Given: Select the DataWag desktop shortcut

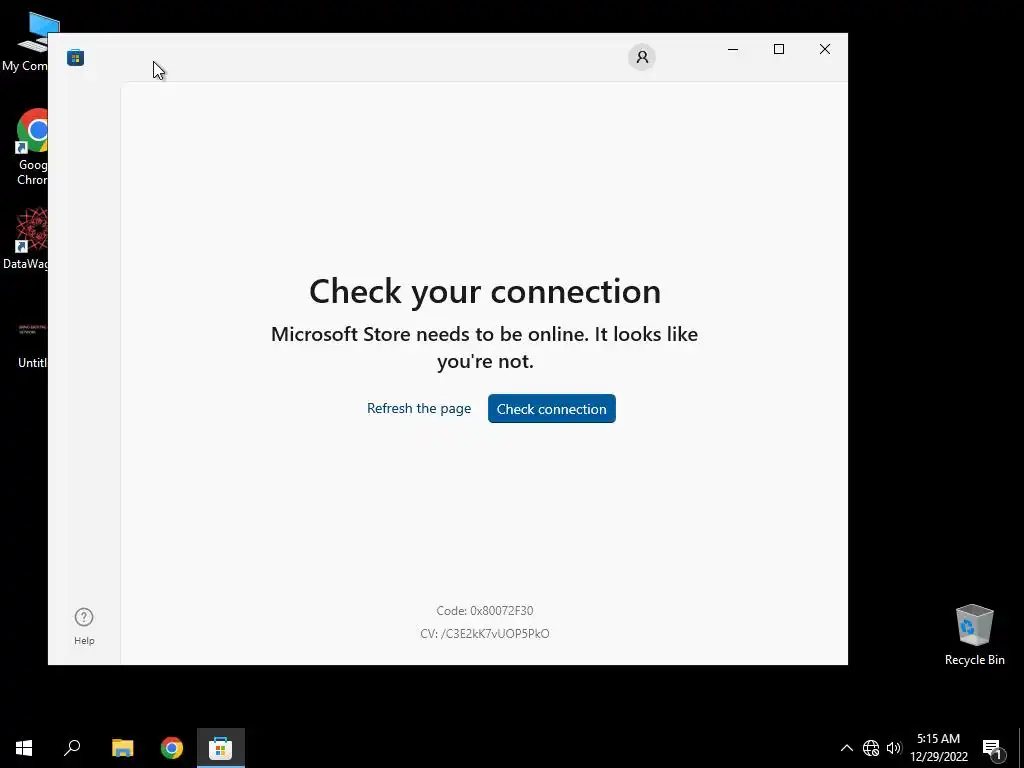Looking at the screenshot, I should click(x=26, y=238).
